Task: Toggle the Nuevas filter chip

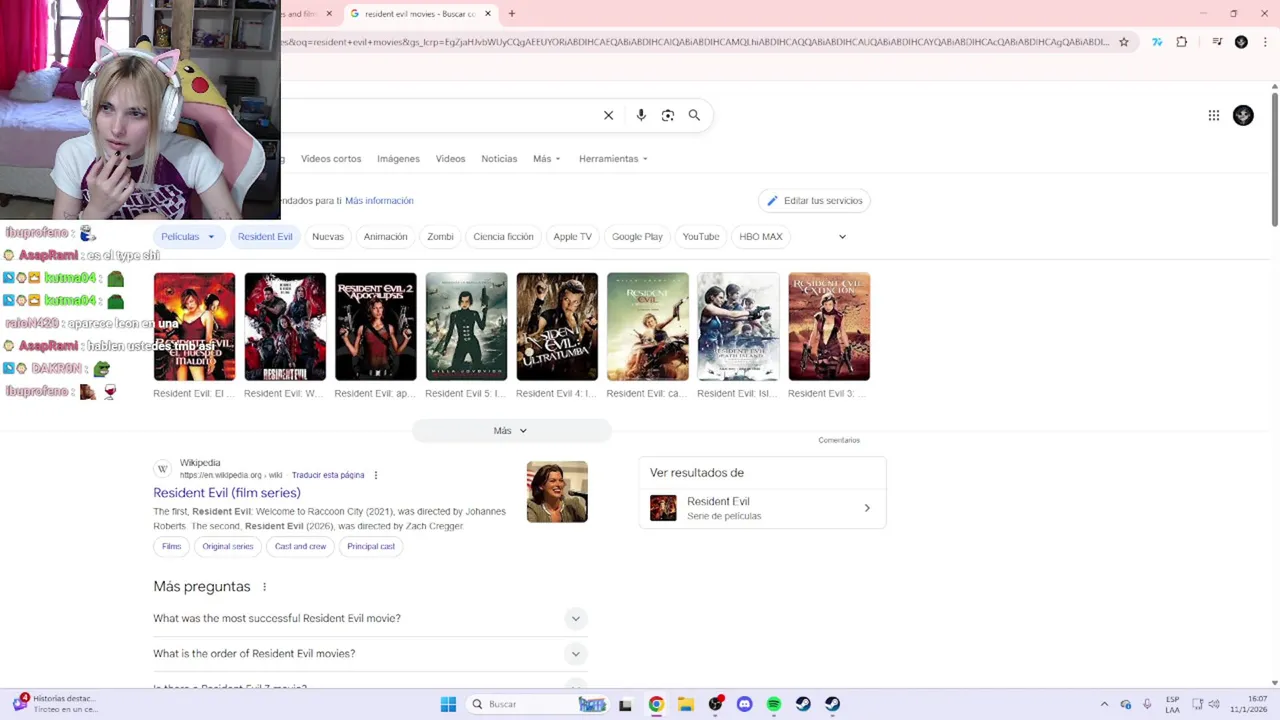Action: click(328, 237)
